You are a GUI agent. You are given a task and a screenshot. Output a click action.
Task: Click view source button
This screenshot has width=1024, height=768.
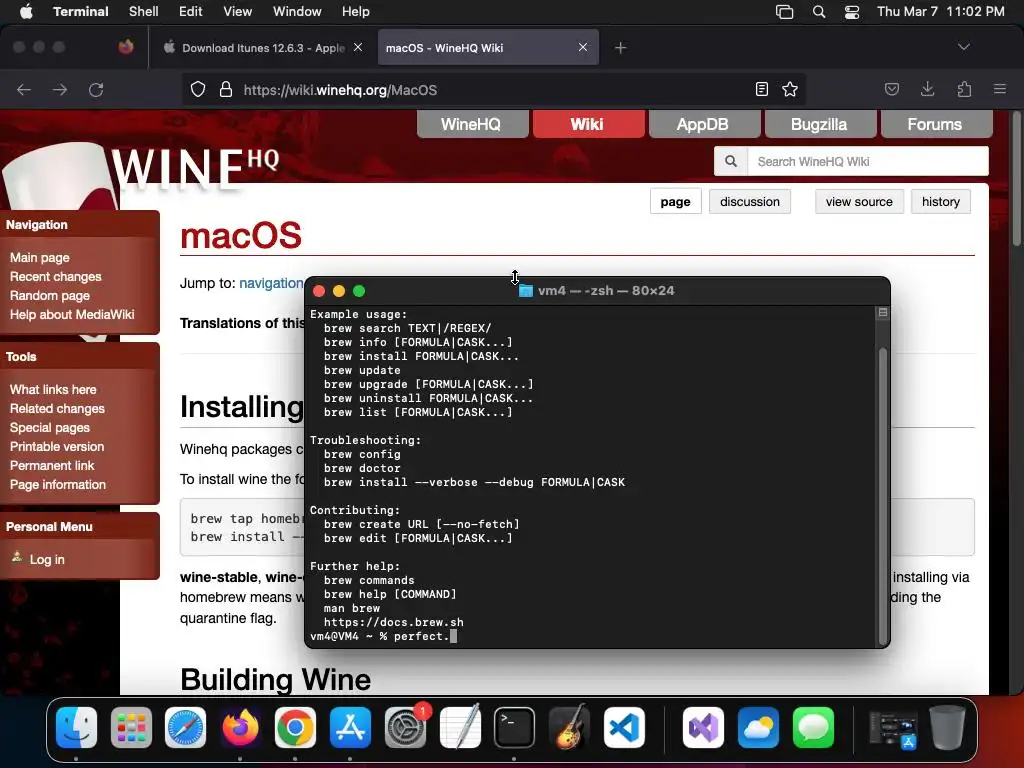coord(859,202)
